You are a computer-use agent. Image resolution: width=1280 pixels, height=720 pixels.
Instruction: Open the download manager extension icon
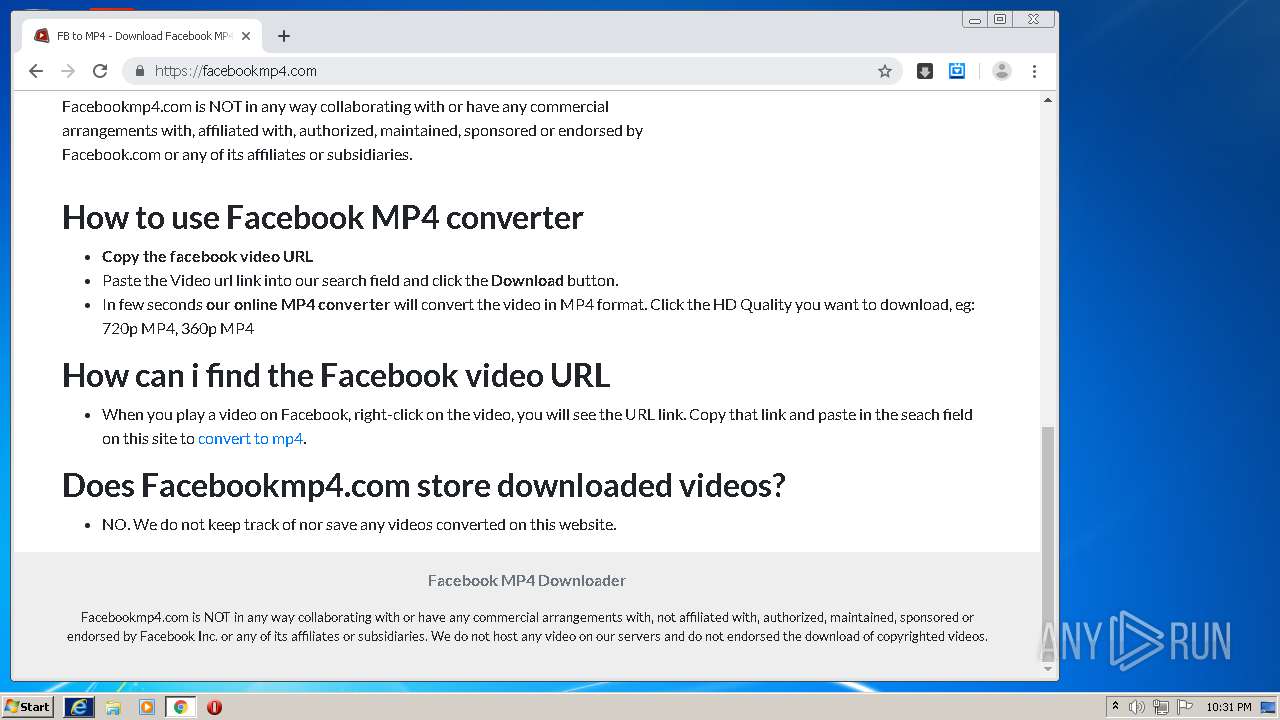pos(925,71)
